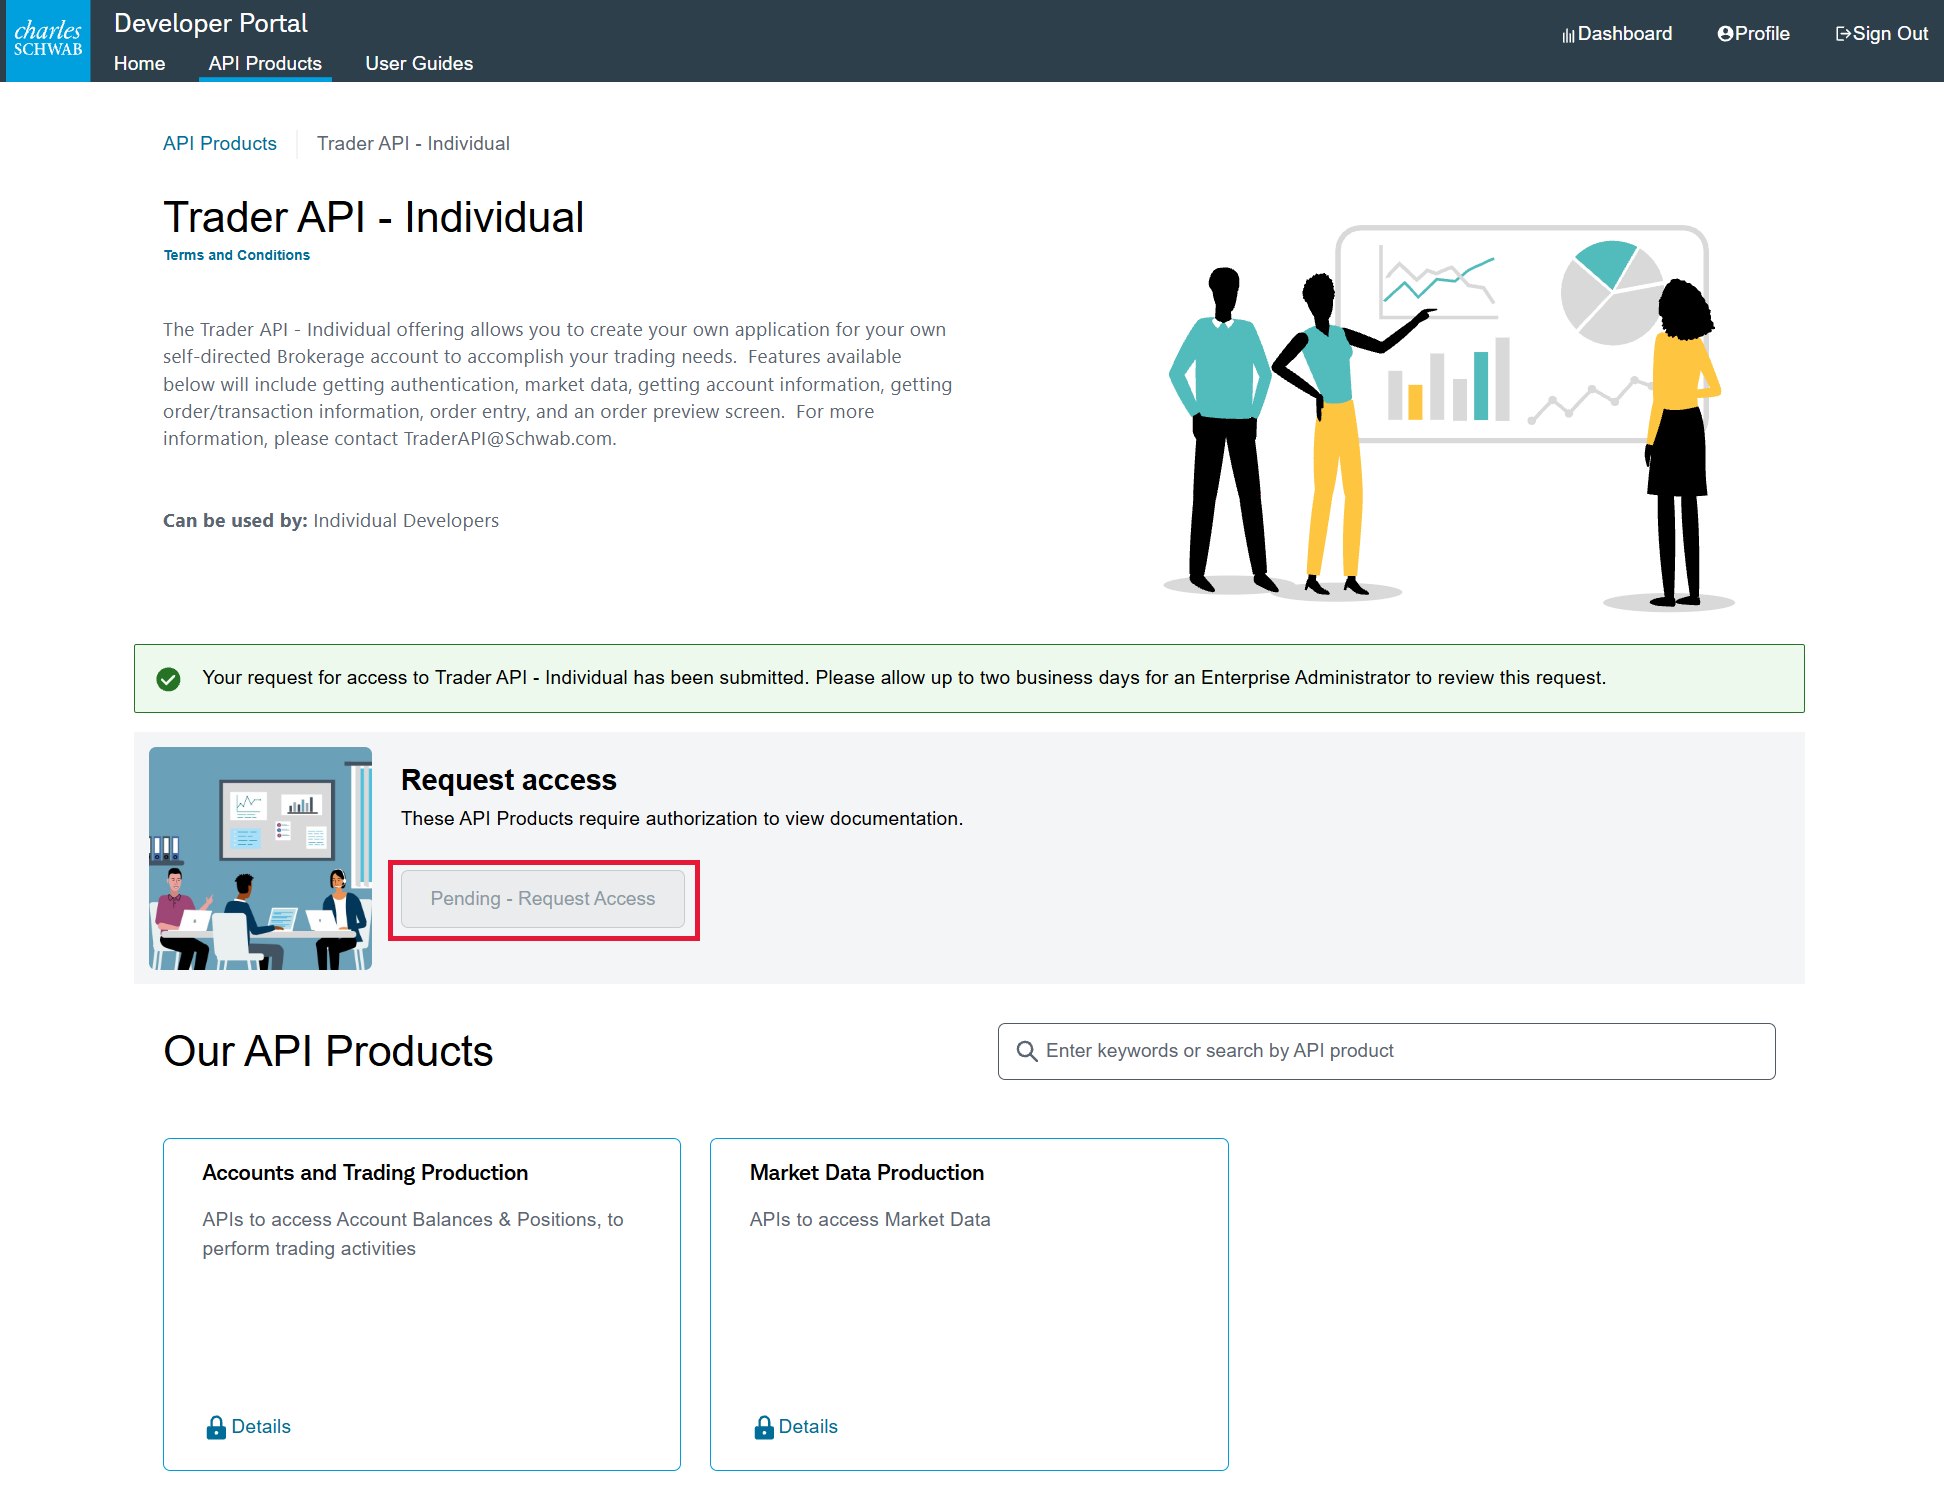Open Terms and Conditions link
This screenshot has height=1507, width=1944.
coord(237,255)
